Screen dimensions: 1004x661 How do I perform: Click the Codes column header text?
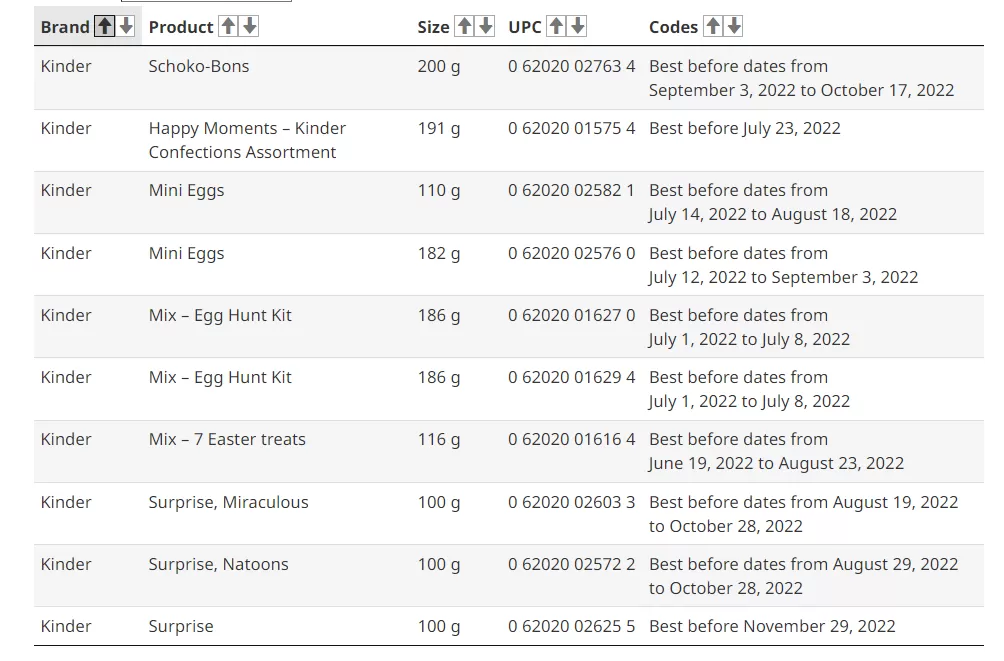[673, 27]
